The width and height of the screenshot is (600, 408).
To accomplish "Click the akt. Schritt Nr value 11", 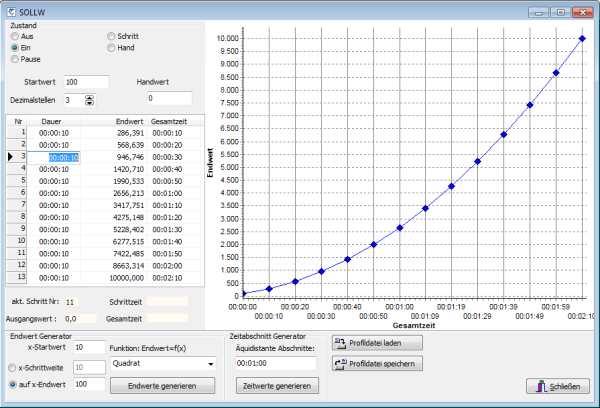I will [71, 302].
